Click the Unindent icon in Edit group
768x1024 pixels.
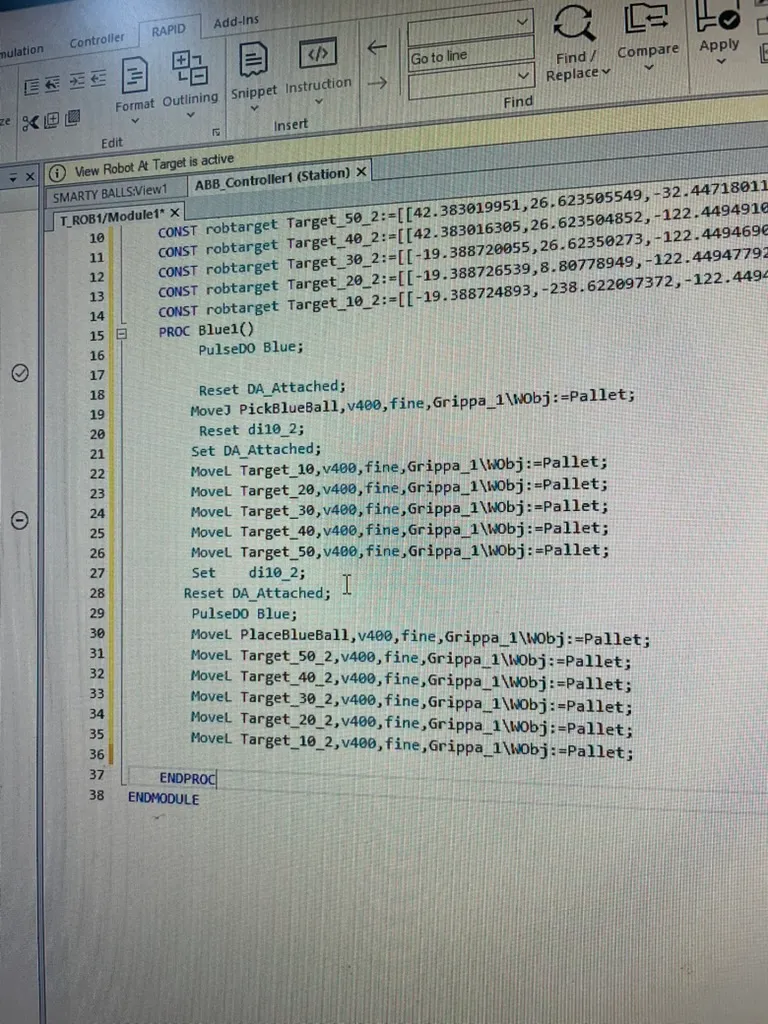coord(98,80)
